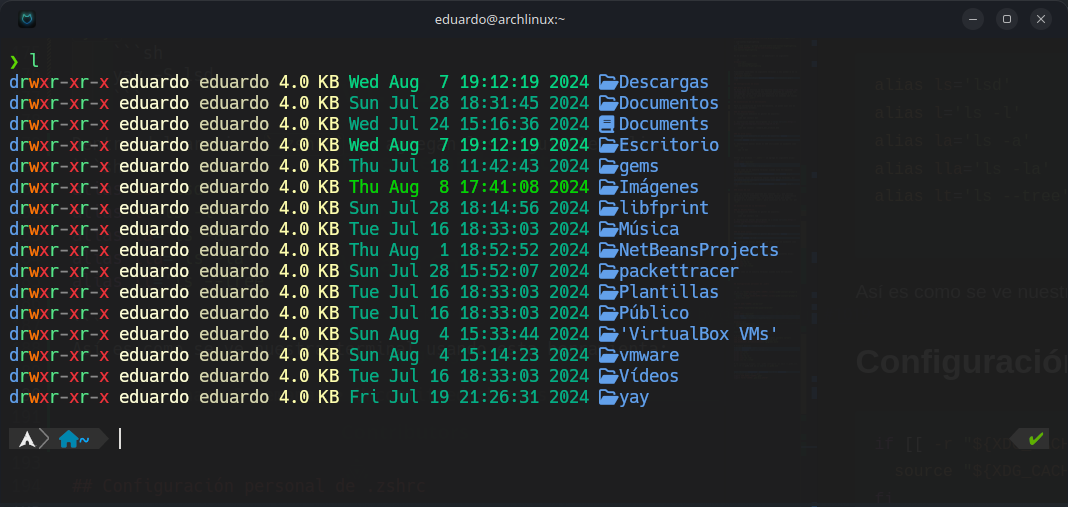Click the folder icon beside yay
This screenshot has height=507, width=1068.
607,397
